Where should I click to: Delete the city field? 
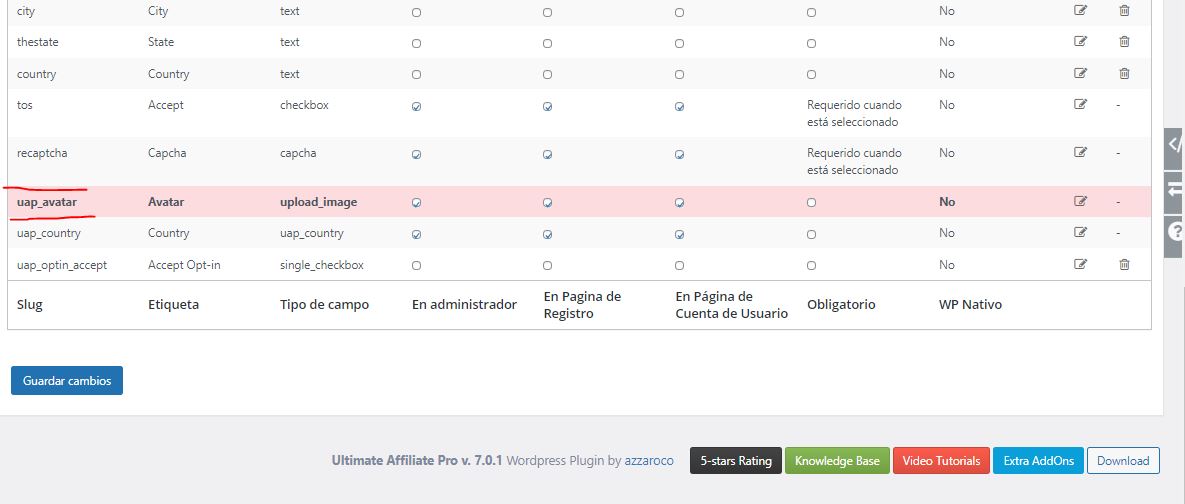click(x=1124, y=11)
